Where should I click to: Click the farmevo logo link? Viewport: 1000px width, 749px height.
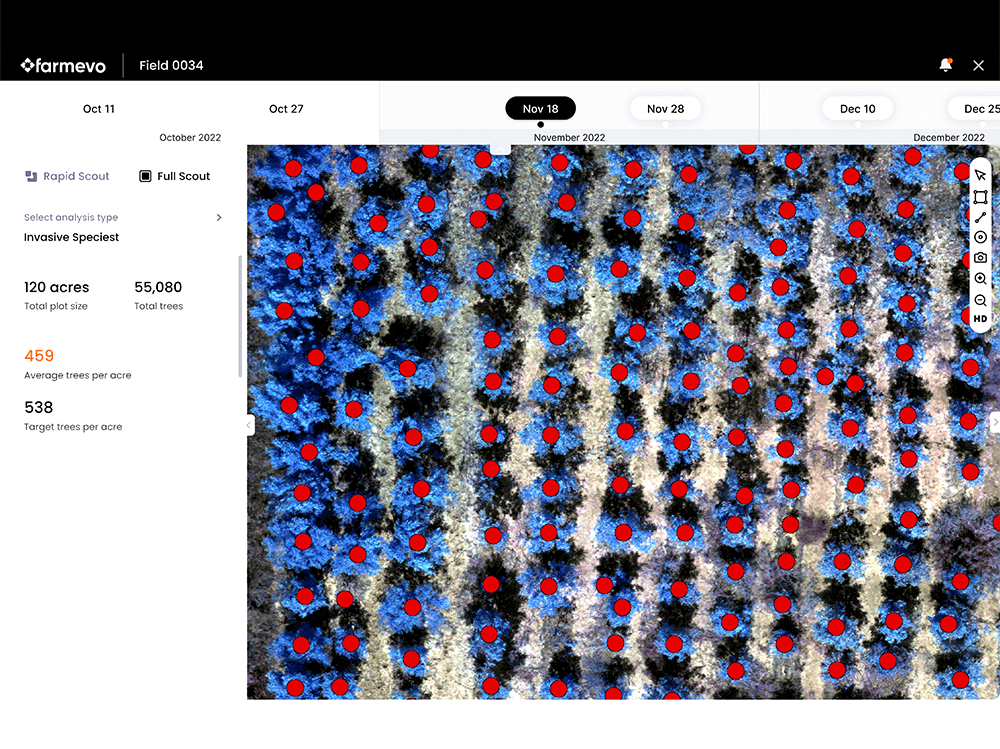[62, 66]
